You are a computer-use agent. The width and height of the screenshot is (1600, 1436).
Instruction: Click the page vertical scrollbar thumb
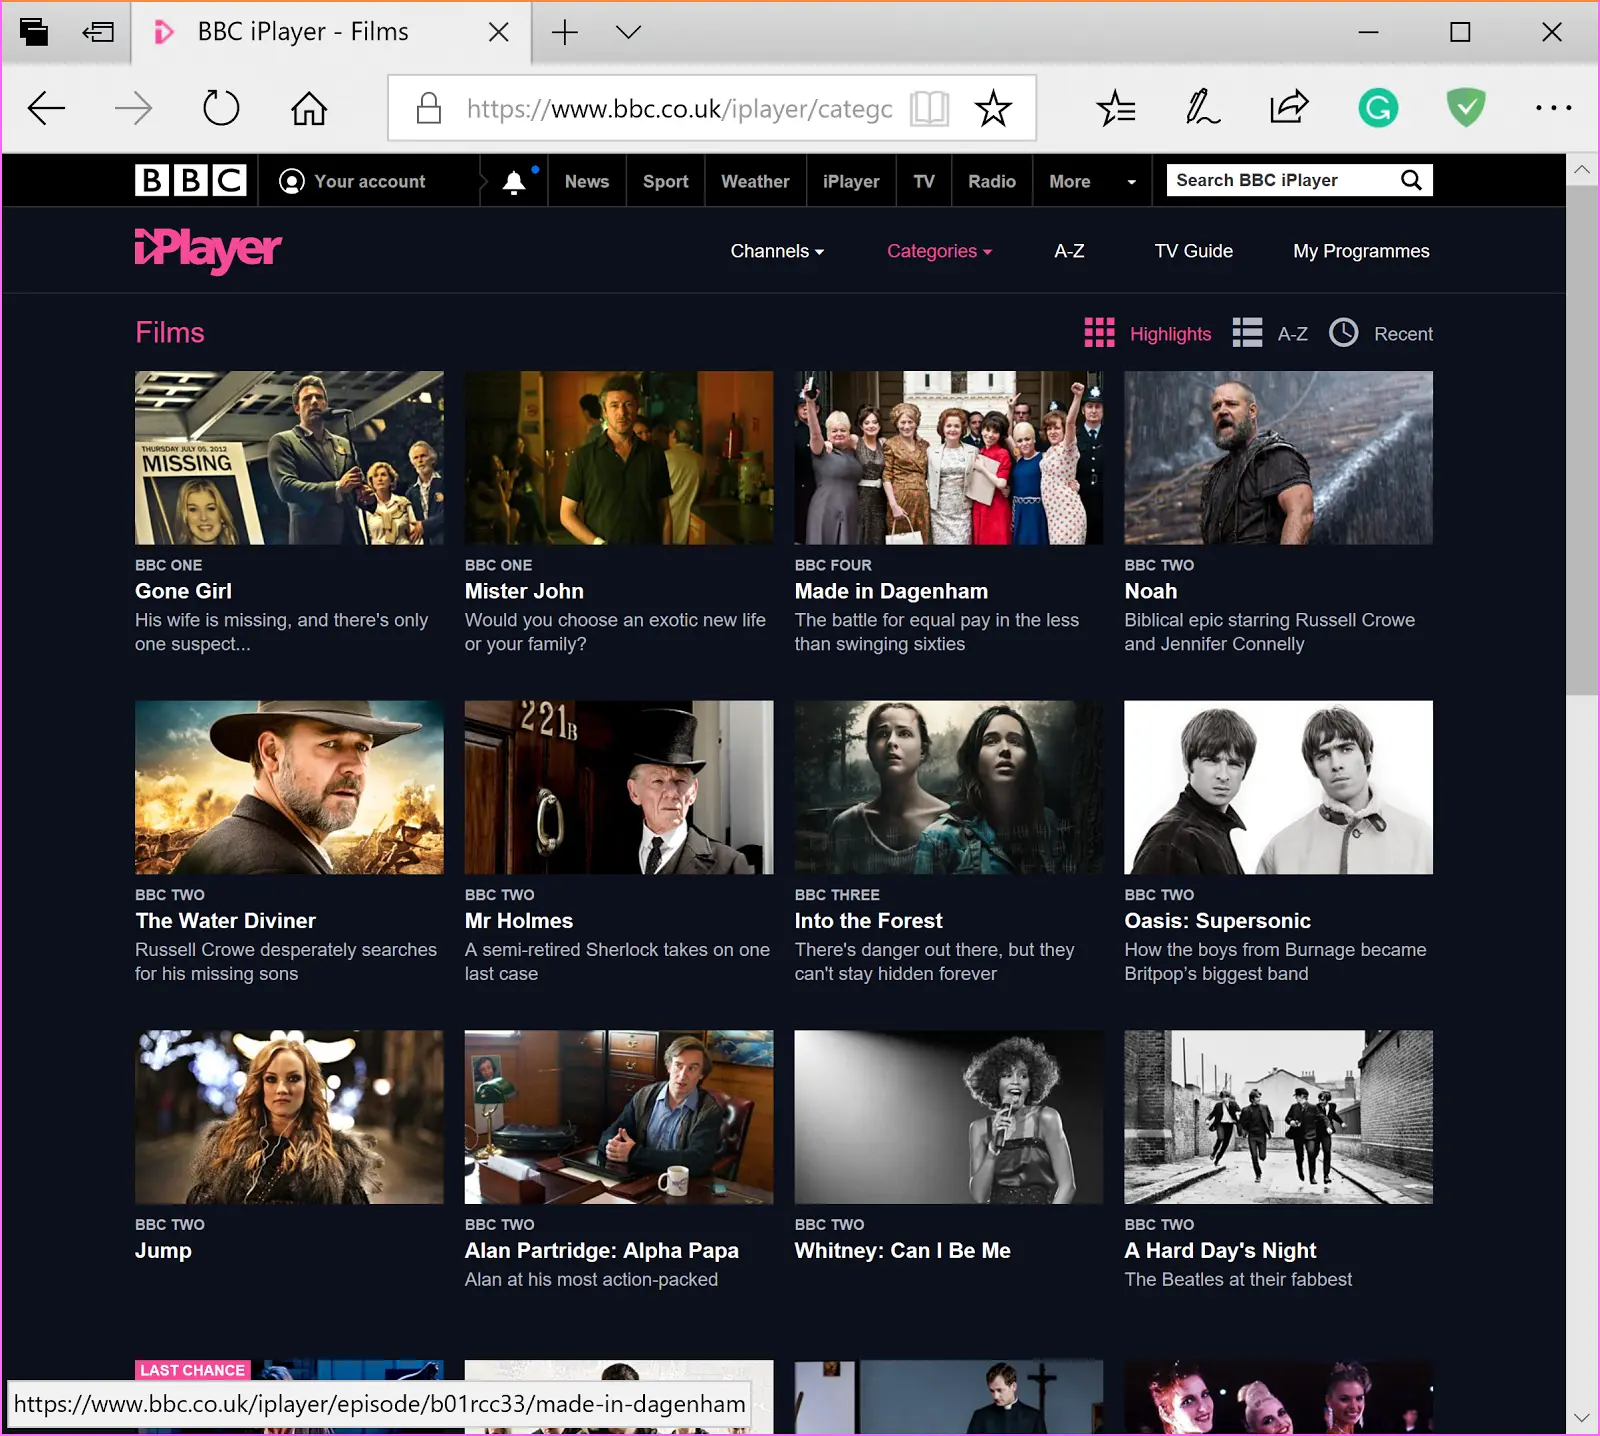click(1582, 440)
